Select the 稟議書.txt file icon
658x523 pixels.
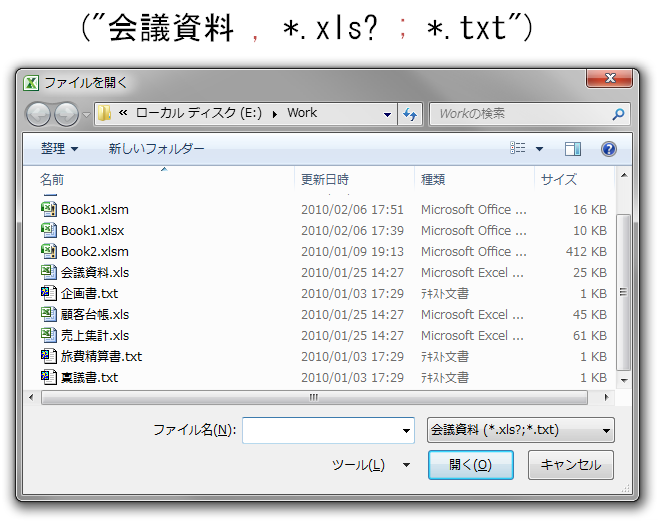49,377
